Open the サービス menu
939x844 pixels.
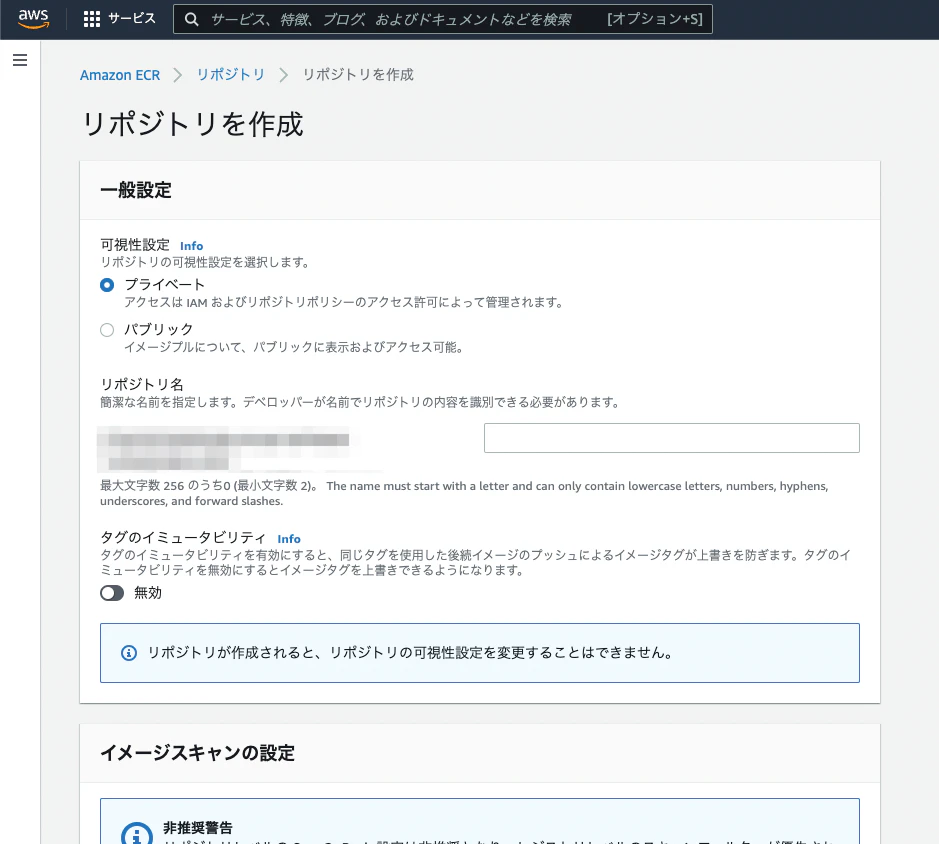(132, 19)
